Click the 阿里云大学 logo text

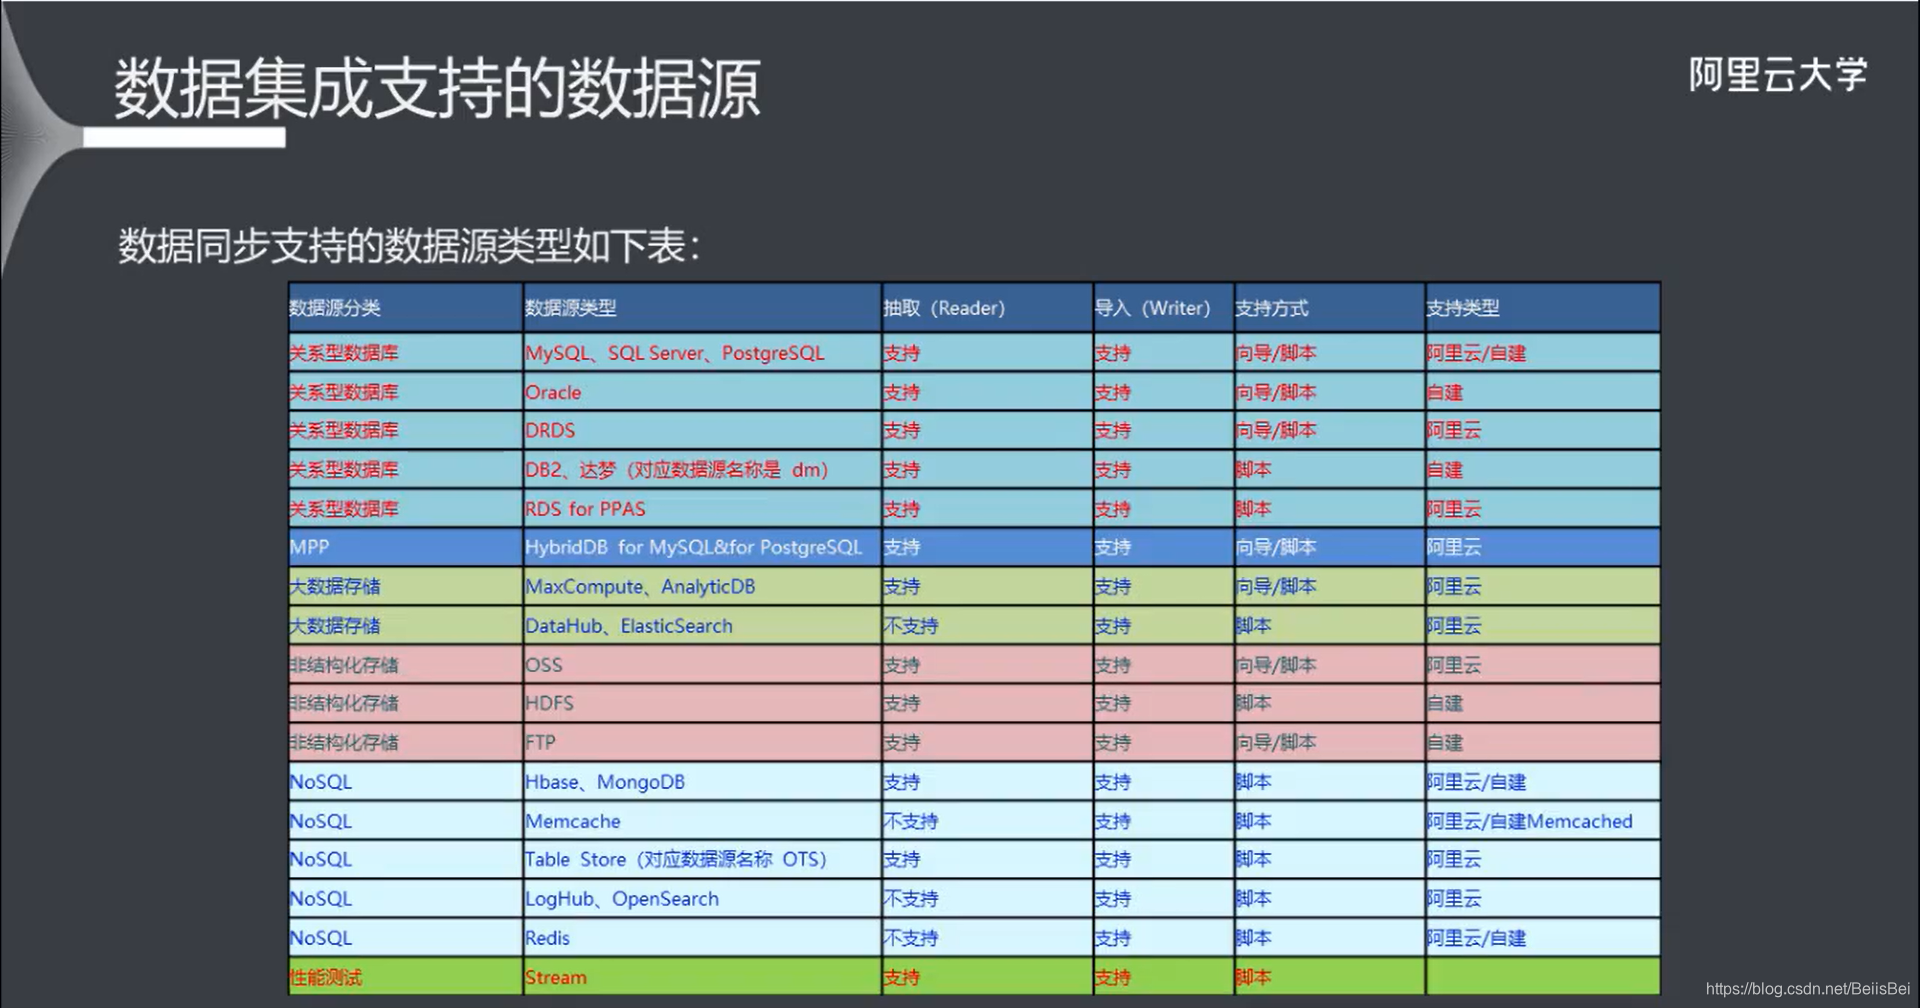click(x=1778, y=75)
